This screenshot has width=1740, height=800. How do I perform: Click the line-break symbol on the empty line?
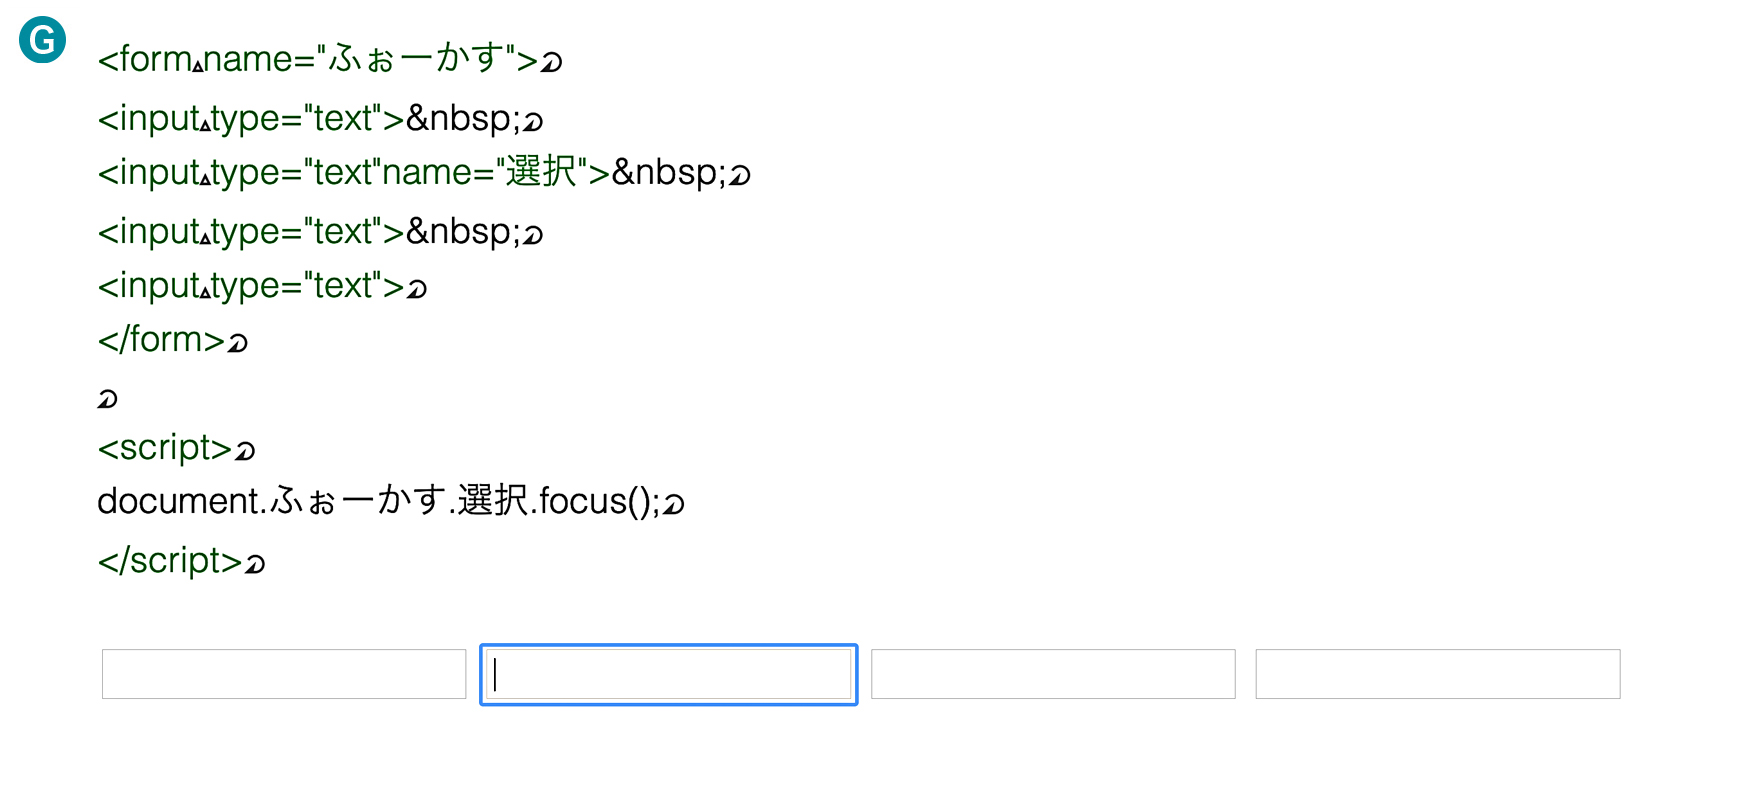[x=107, y=399]
